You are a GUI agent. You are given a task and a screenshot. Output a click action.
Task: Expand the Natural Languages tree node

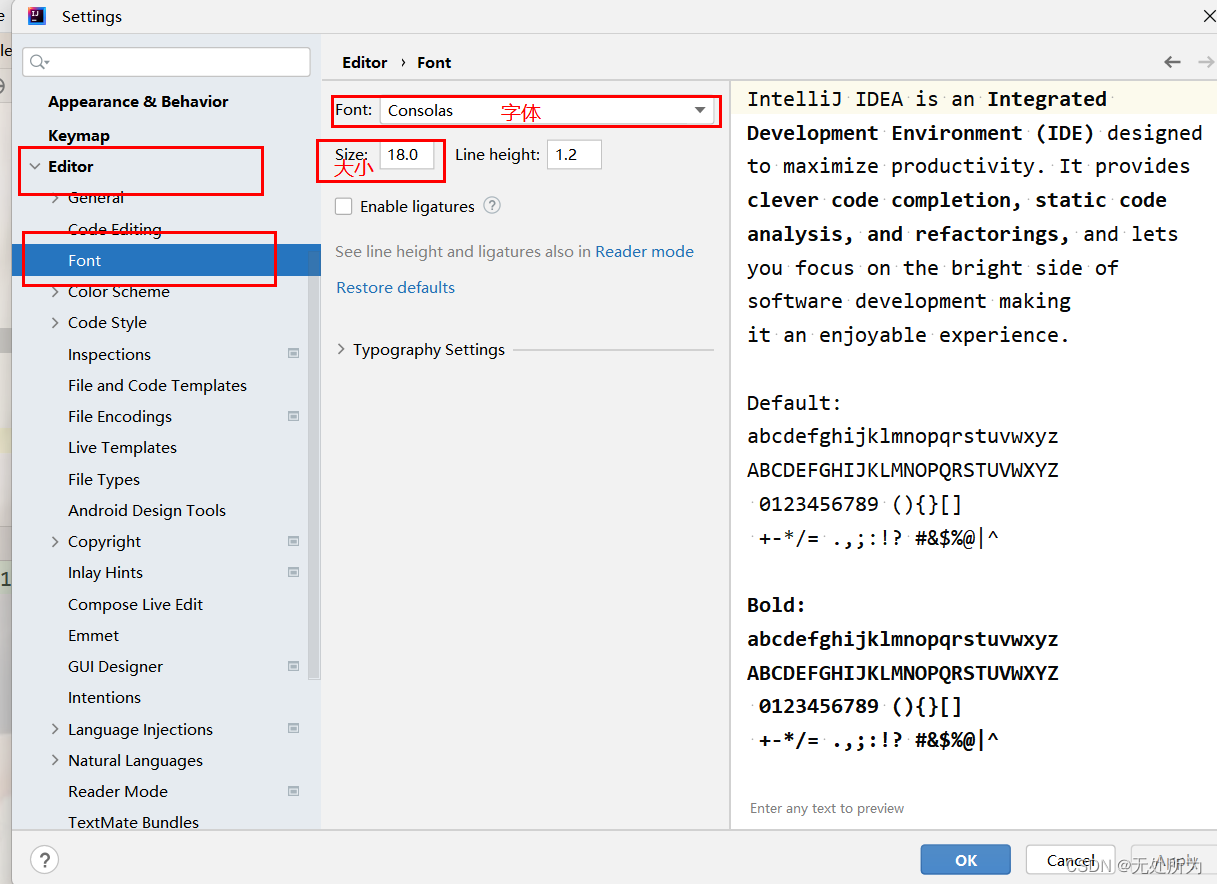coord(55,761)
